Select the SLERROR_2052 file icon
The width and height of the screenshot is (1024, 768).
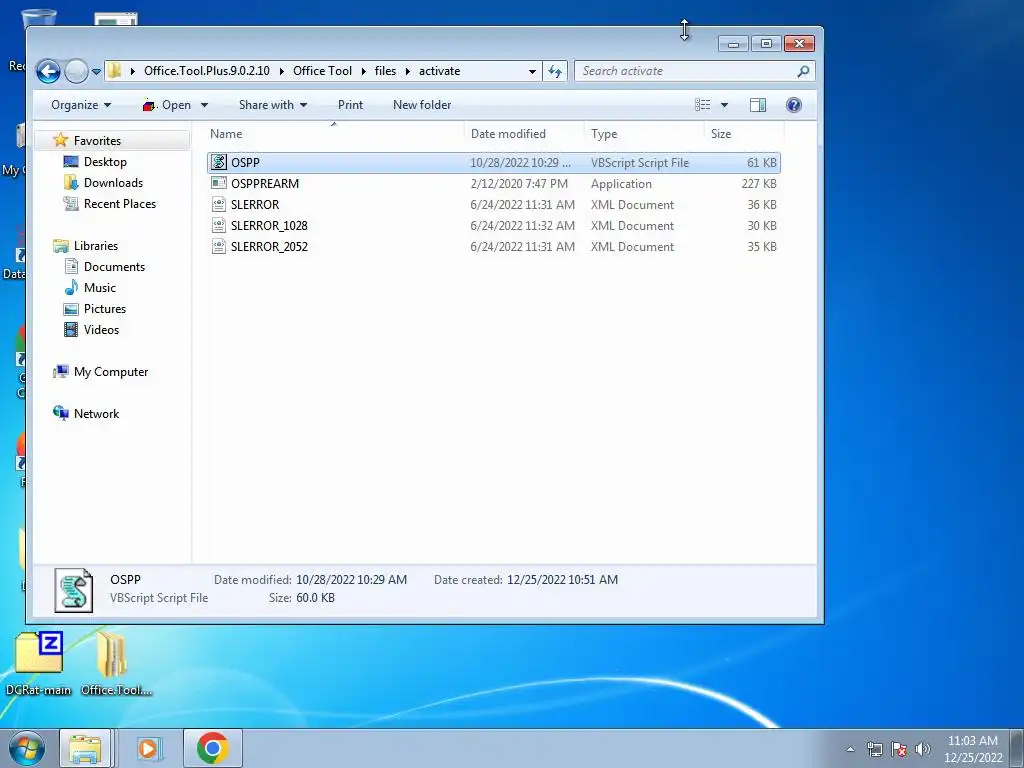coord(219,246)
